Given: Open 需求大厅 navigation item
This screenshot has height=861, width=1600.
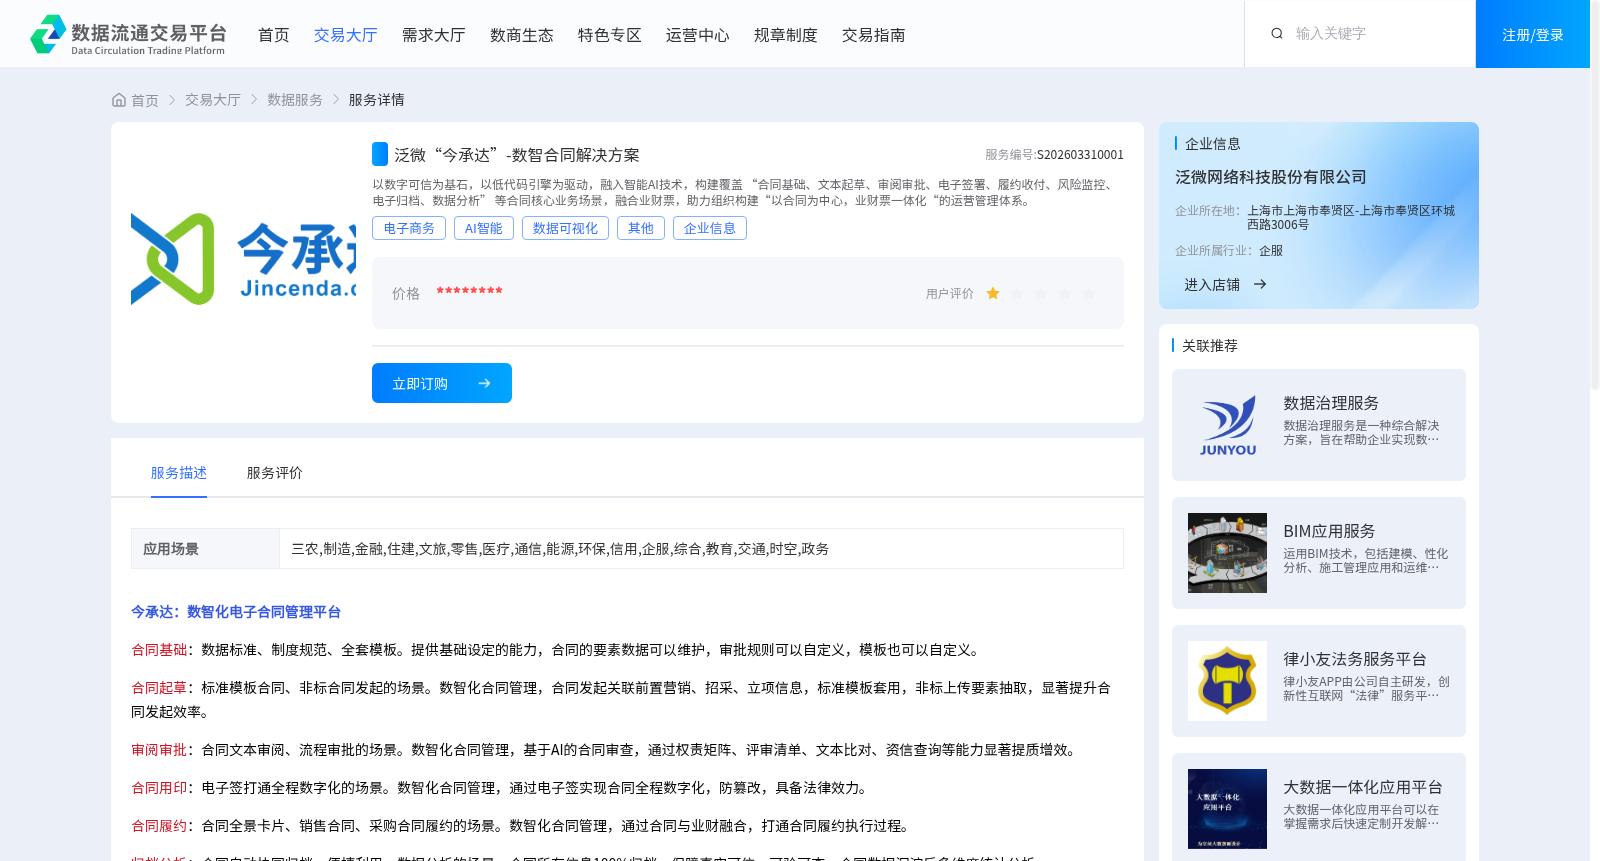Looking at the screenshot, I should click(x=434, y=35).
